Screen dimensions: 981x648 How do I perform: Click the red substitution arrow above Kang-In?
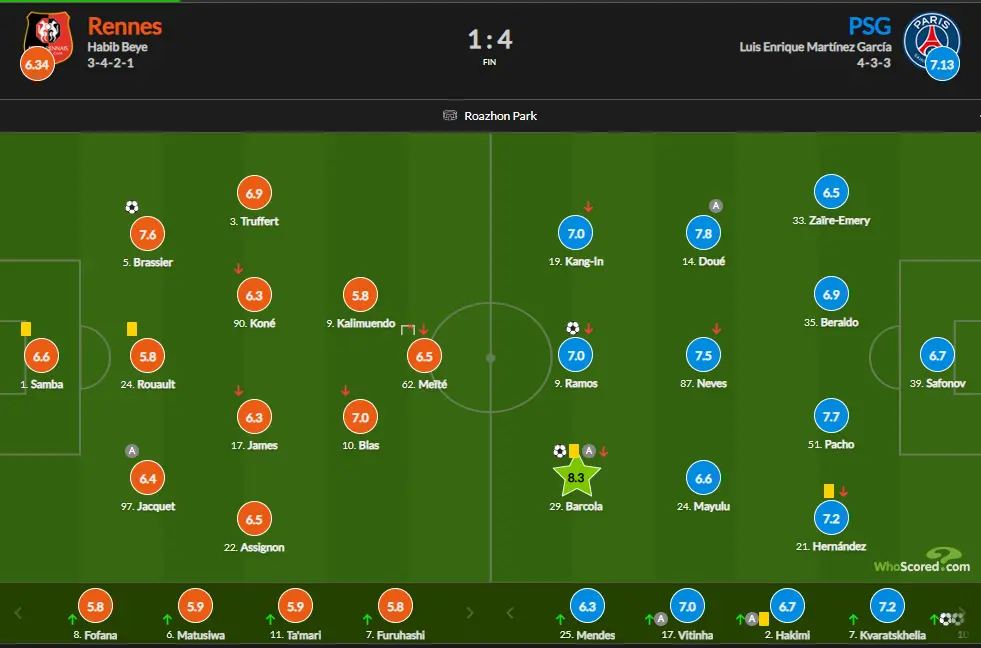click(x=588, y=206)
